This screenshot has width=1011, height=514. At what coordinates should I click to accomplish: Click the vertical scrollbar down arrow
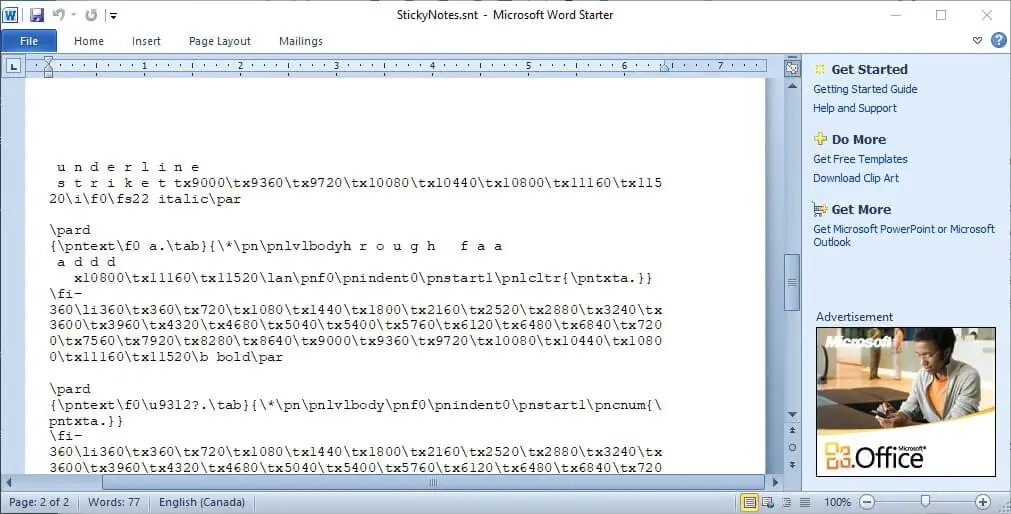[792, 414]
